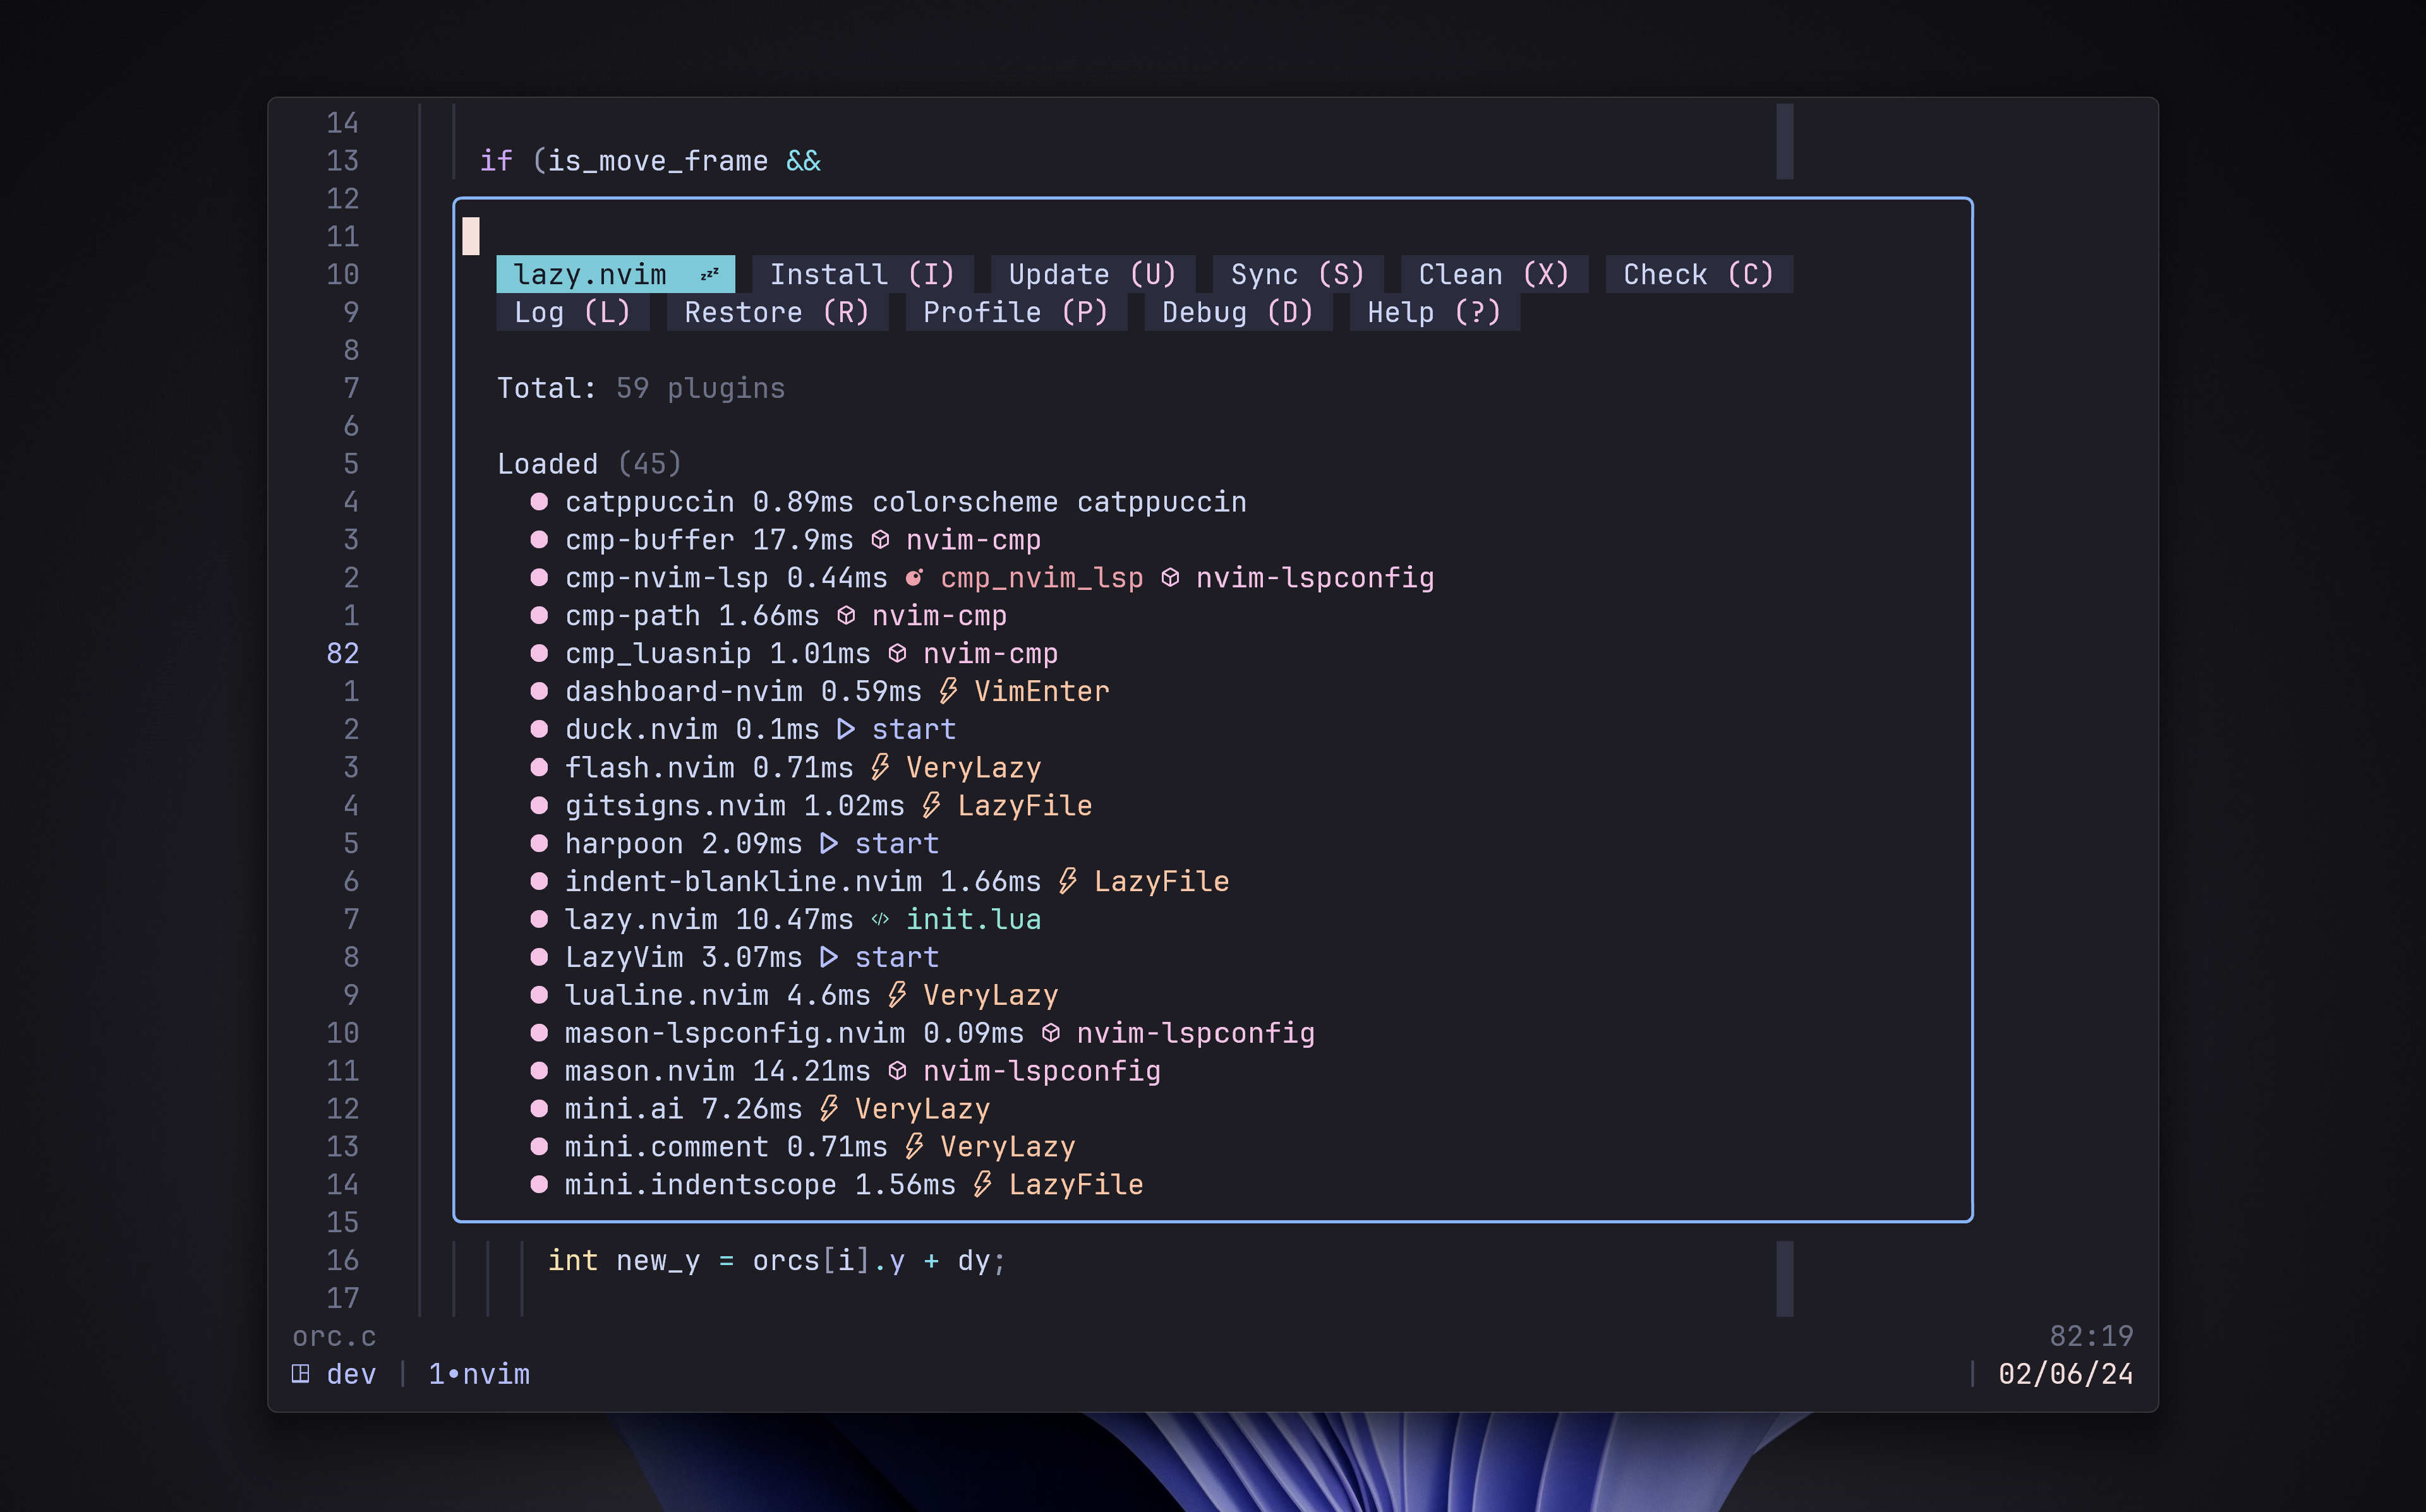
Task: Click the lightning icon on the gitsigns.nvim row
Action: coord(931,805)
